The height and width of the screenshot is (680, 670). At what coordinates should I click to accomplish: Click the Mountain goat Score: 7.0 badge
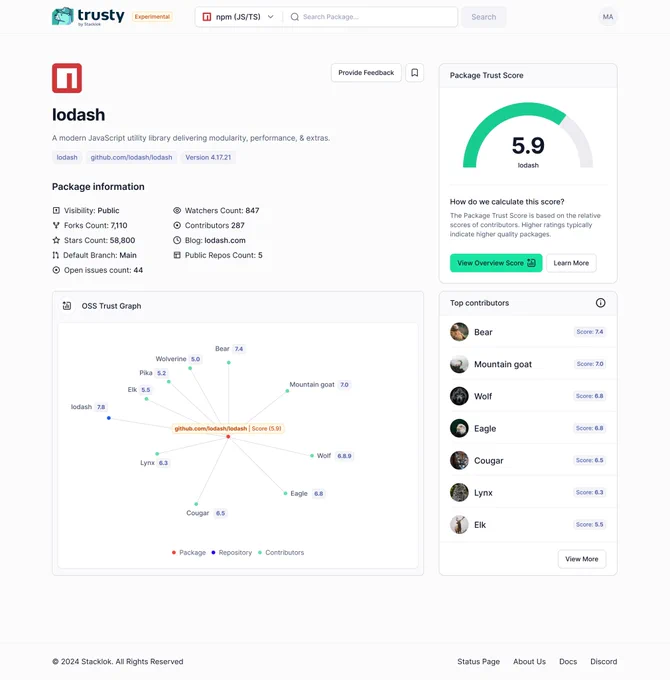[590, 364]
